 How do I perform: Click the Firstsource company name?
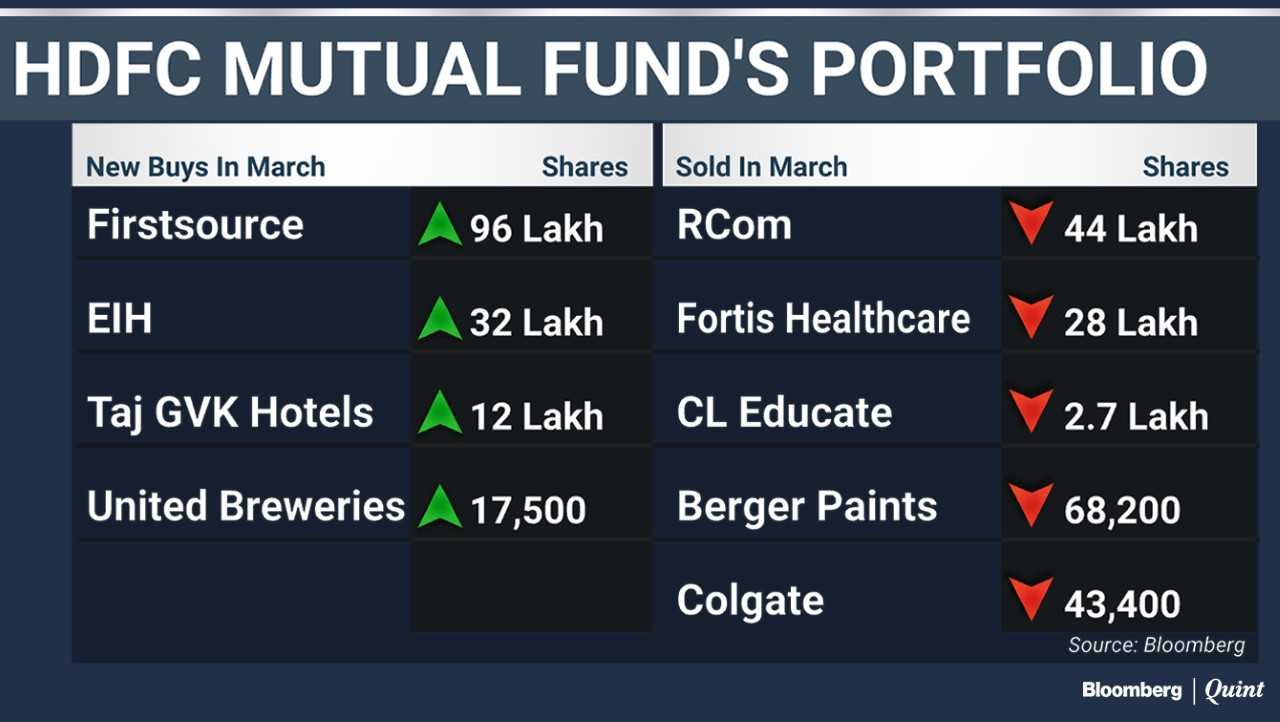coord(195,225)
